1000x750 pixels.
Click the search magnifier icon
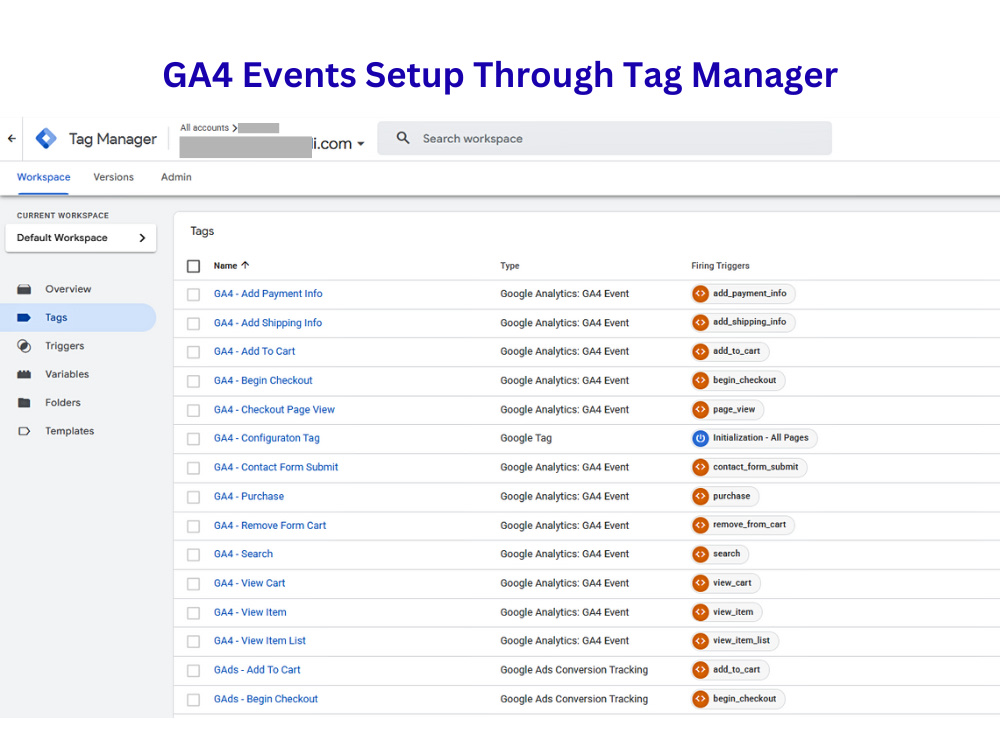(403, 138)
